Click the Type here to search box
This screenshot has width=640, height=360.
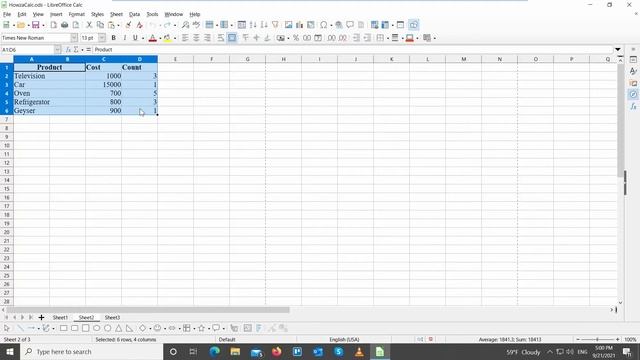(x=91, y=351)
